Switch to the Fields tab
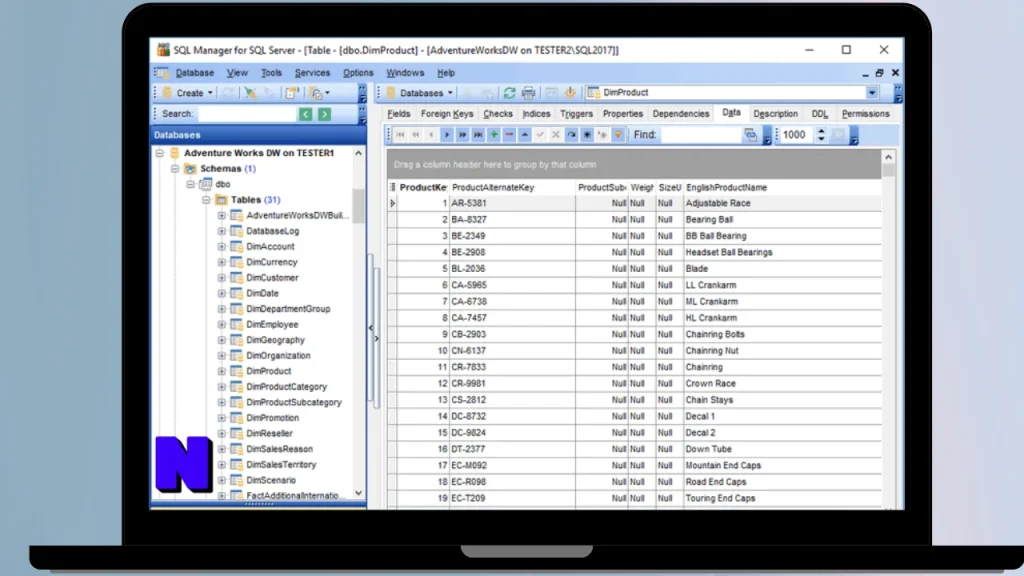The height and width of the screenshot is (576, 1024). (398, 114)
